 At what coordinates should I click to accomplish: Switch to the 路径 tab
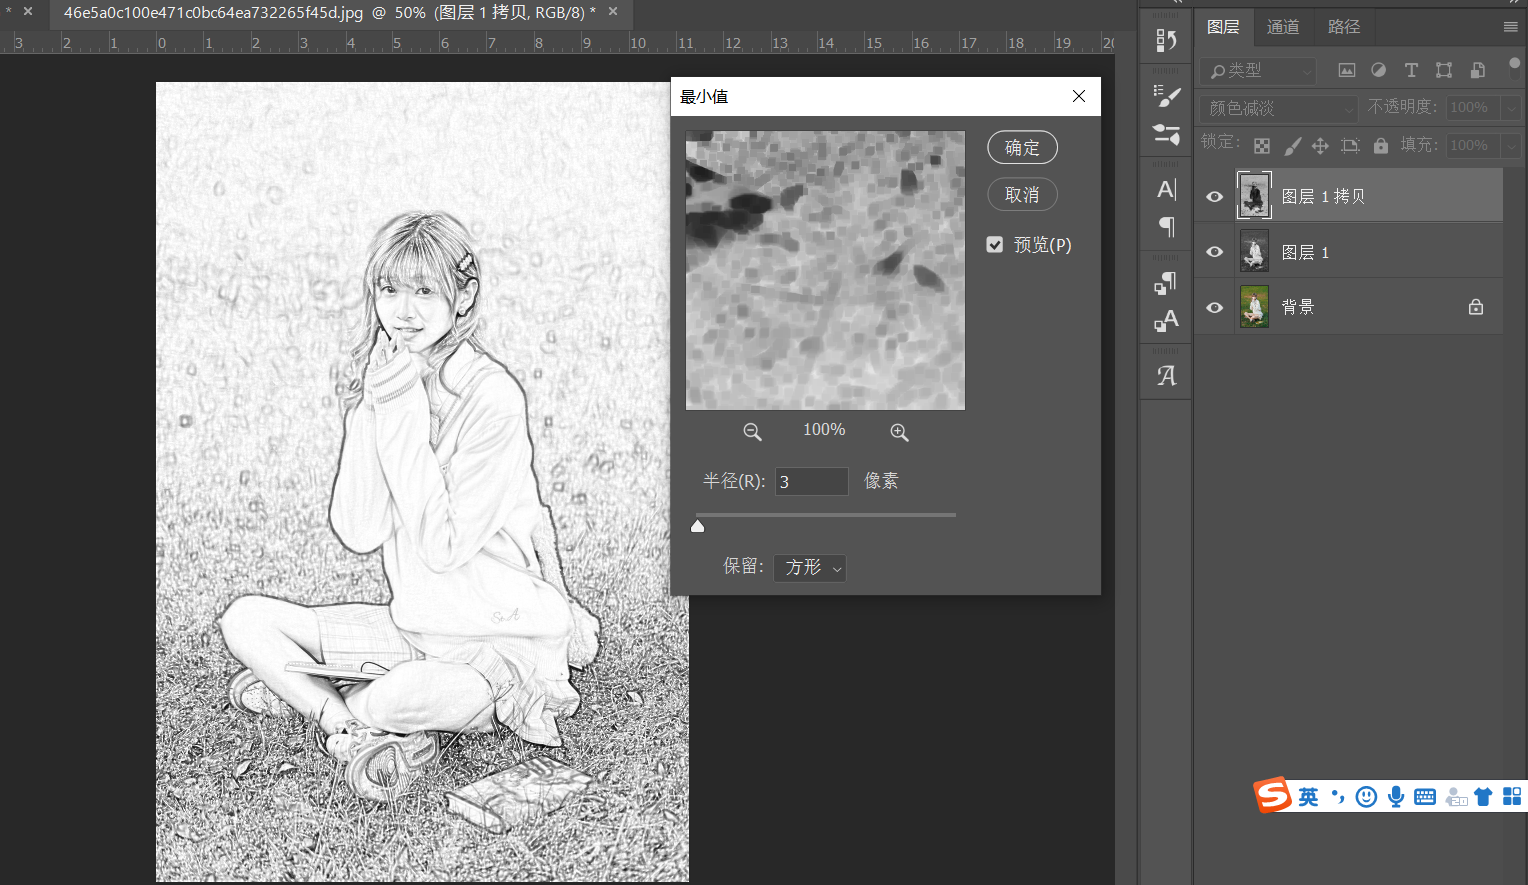tap(1343, 27)
